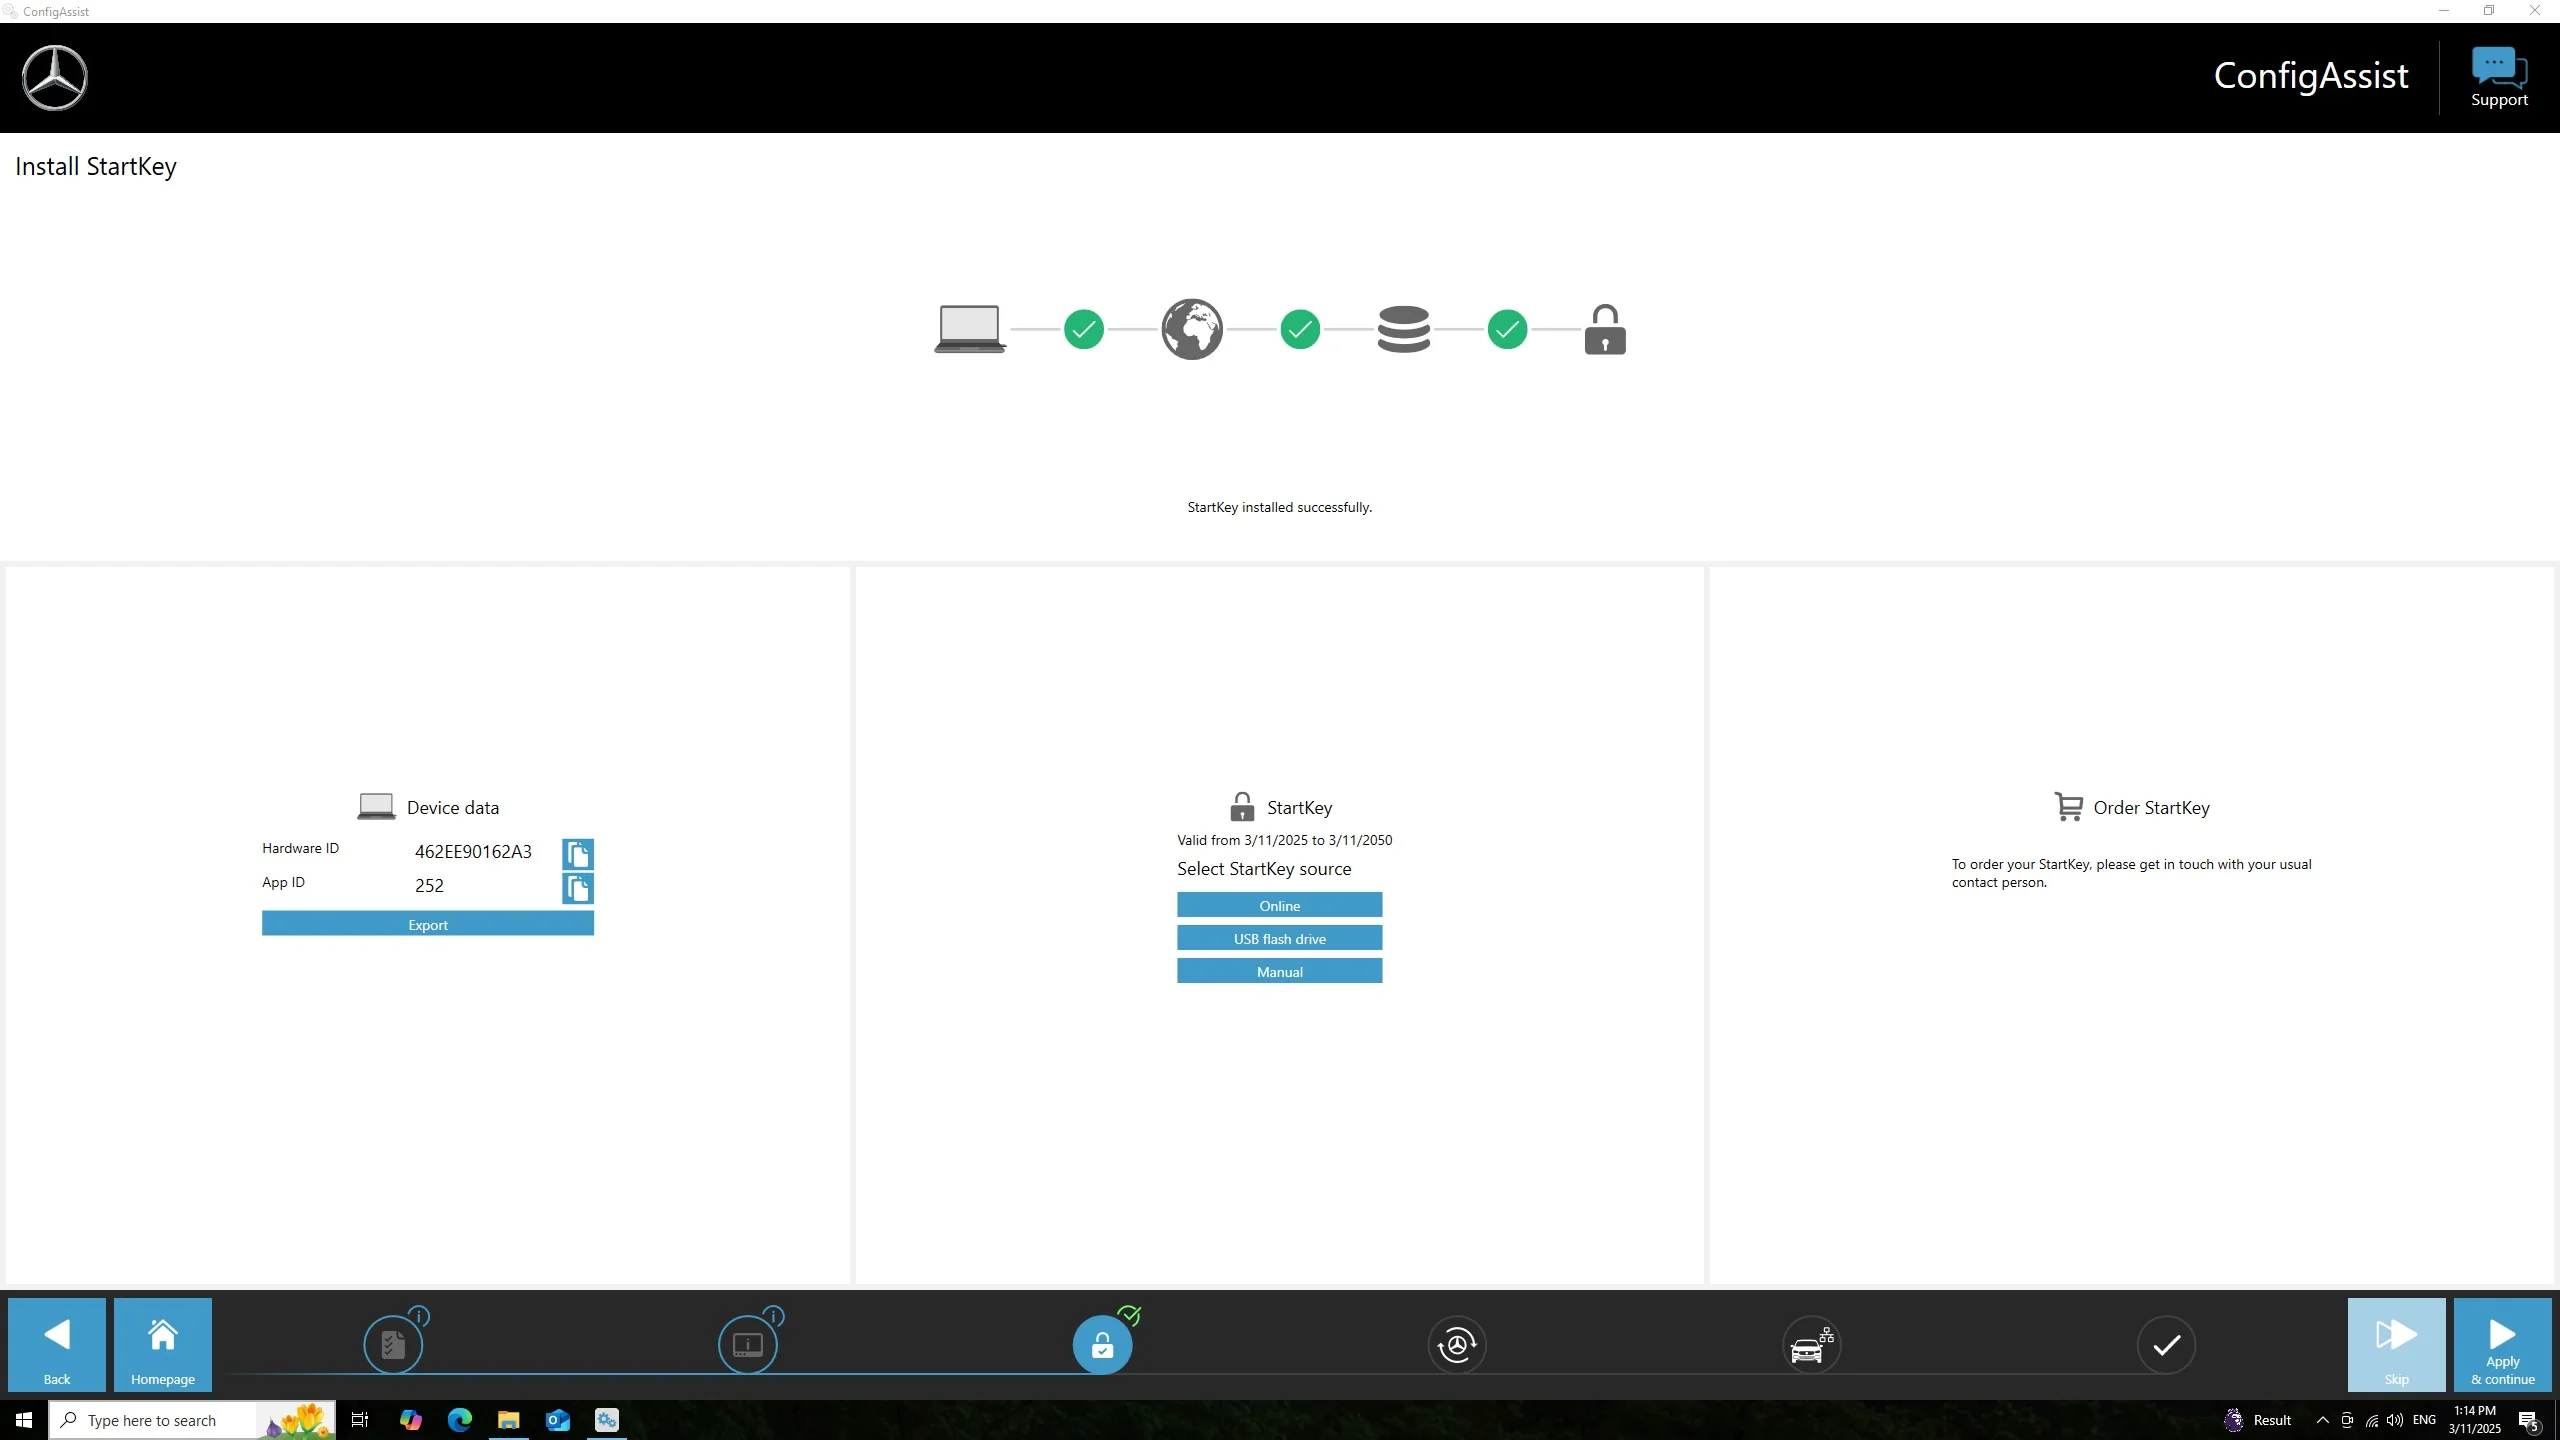Click the Order StartKey cart icon

[x=2068, y=806]
